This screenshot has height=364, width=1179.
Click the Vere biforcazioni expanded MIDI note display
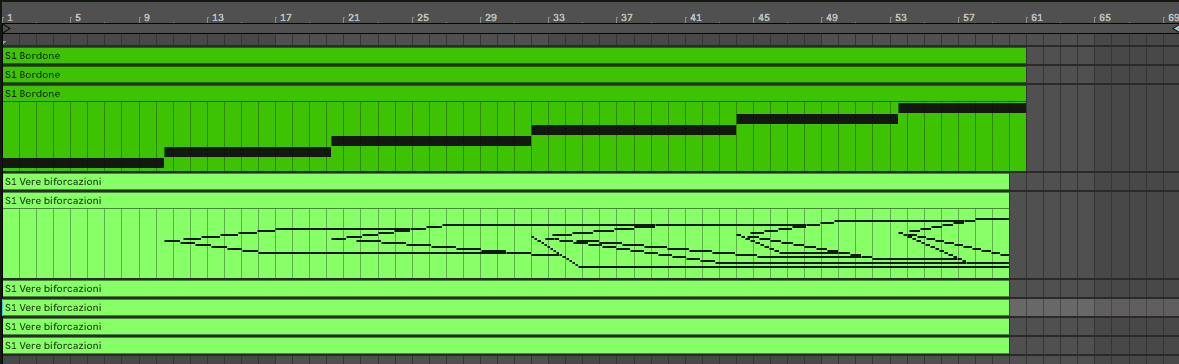pos(506,244)
